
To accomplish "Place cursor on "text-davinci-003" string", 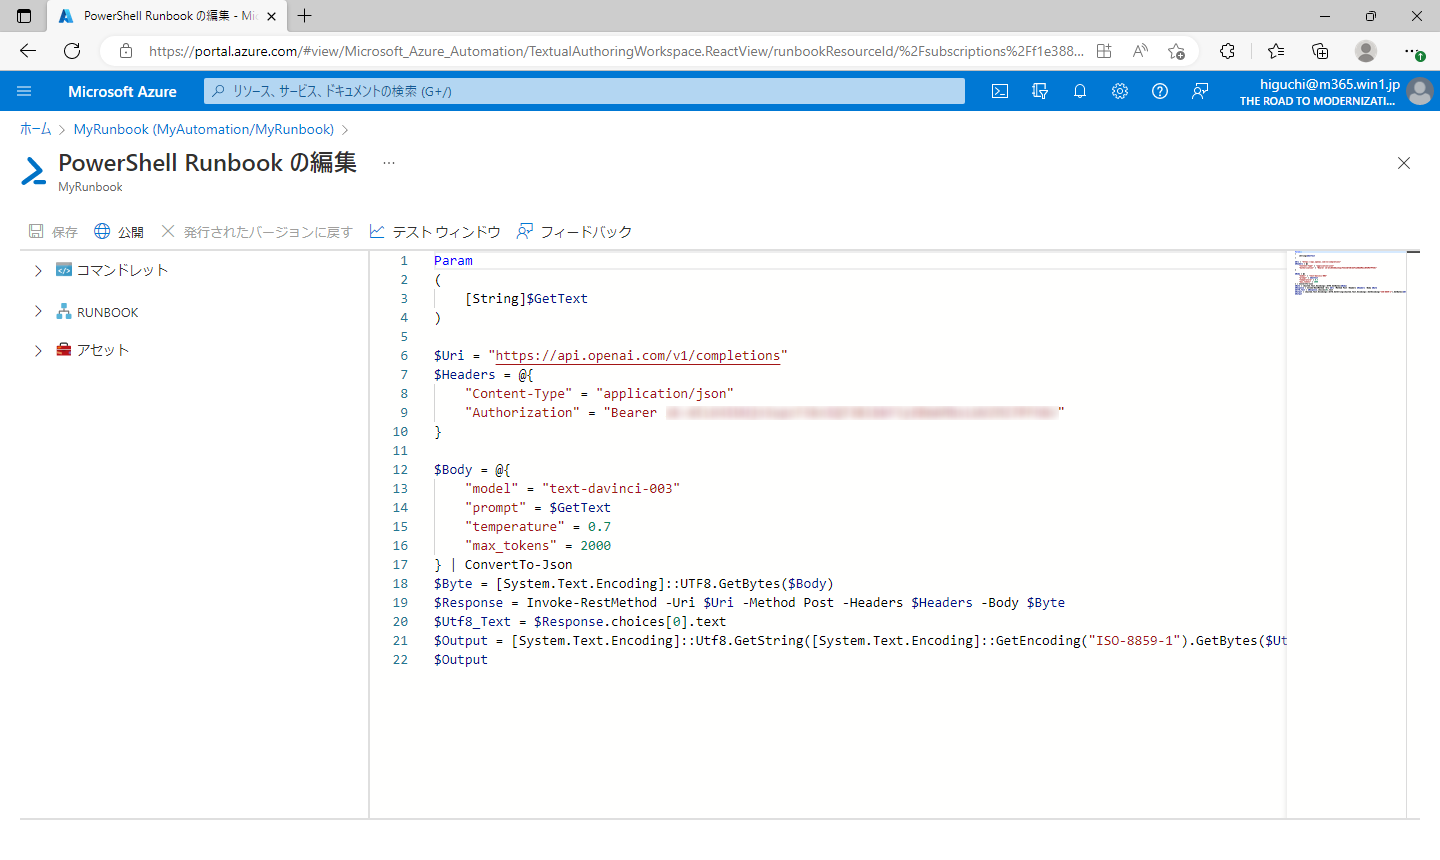I will click(x=611, y=489).
